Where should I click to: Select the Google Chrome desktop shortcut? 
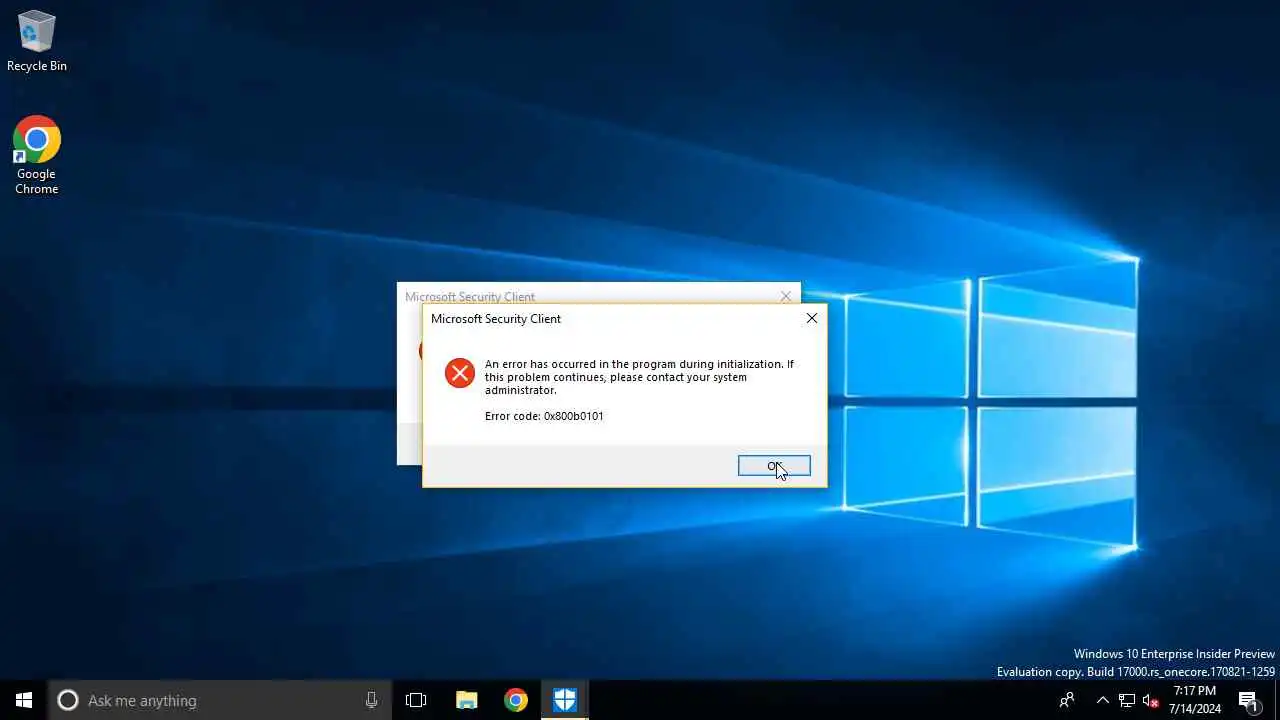(37, 156)
